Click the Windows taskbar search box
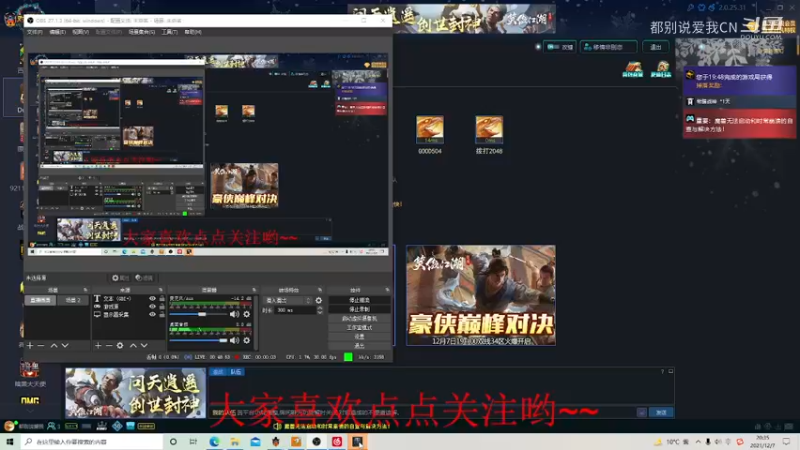 pos(93,441)
